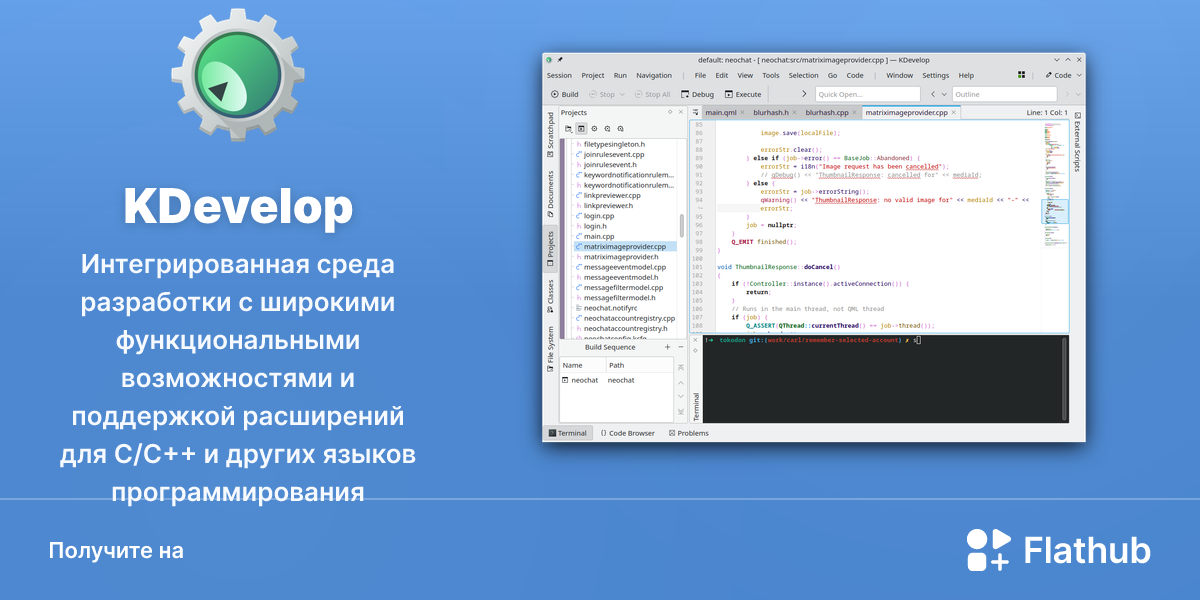Click the Stop toolbar button
This screenshot has height=600, width=1200.
[601, 94]
